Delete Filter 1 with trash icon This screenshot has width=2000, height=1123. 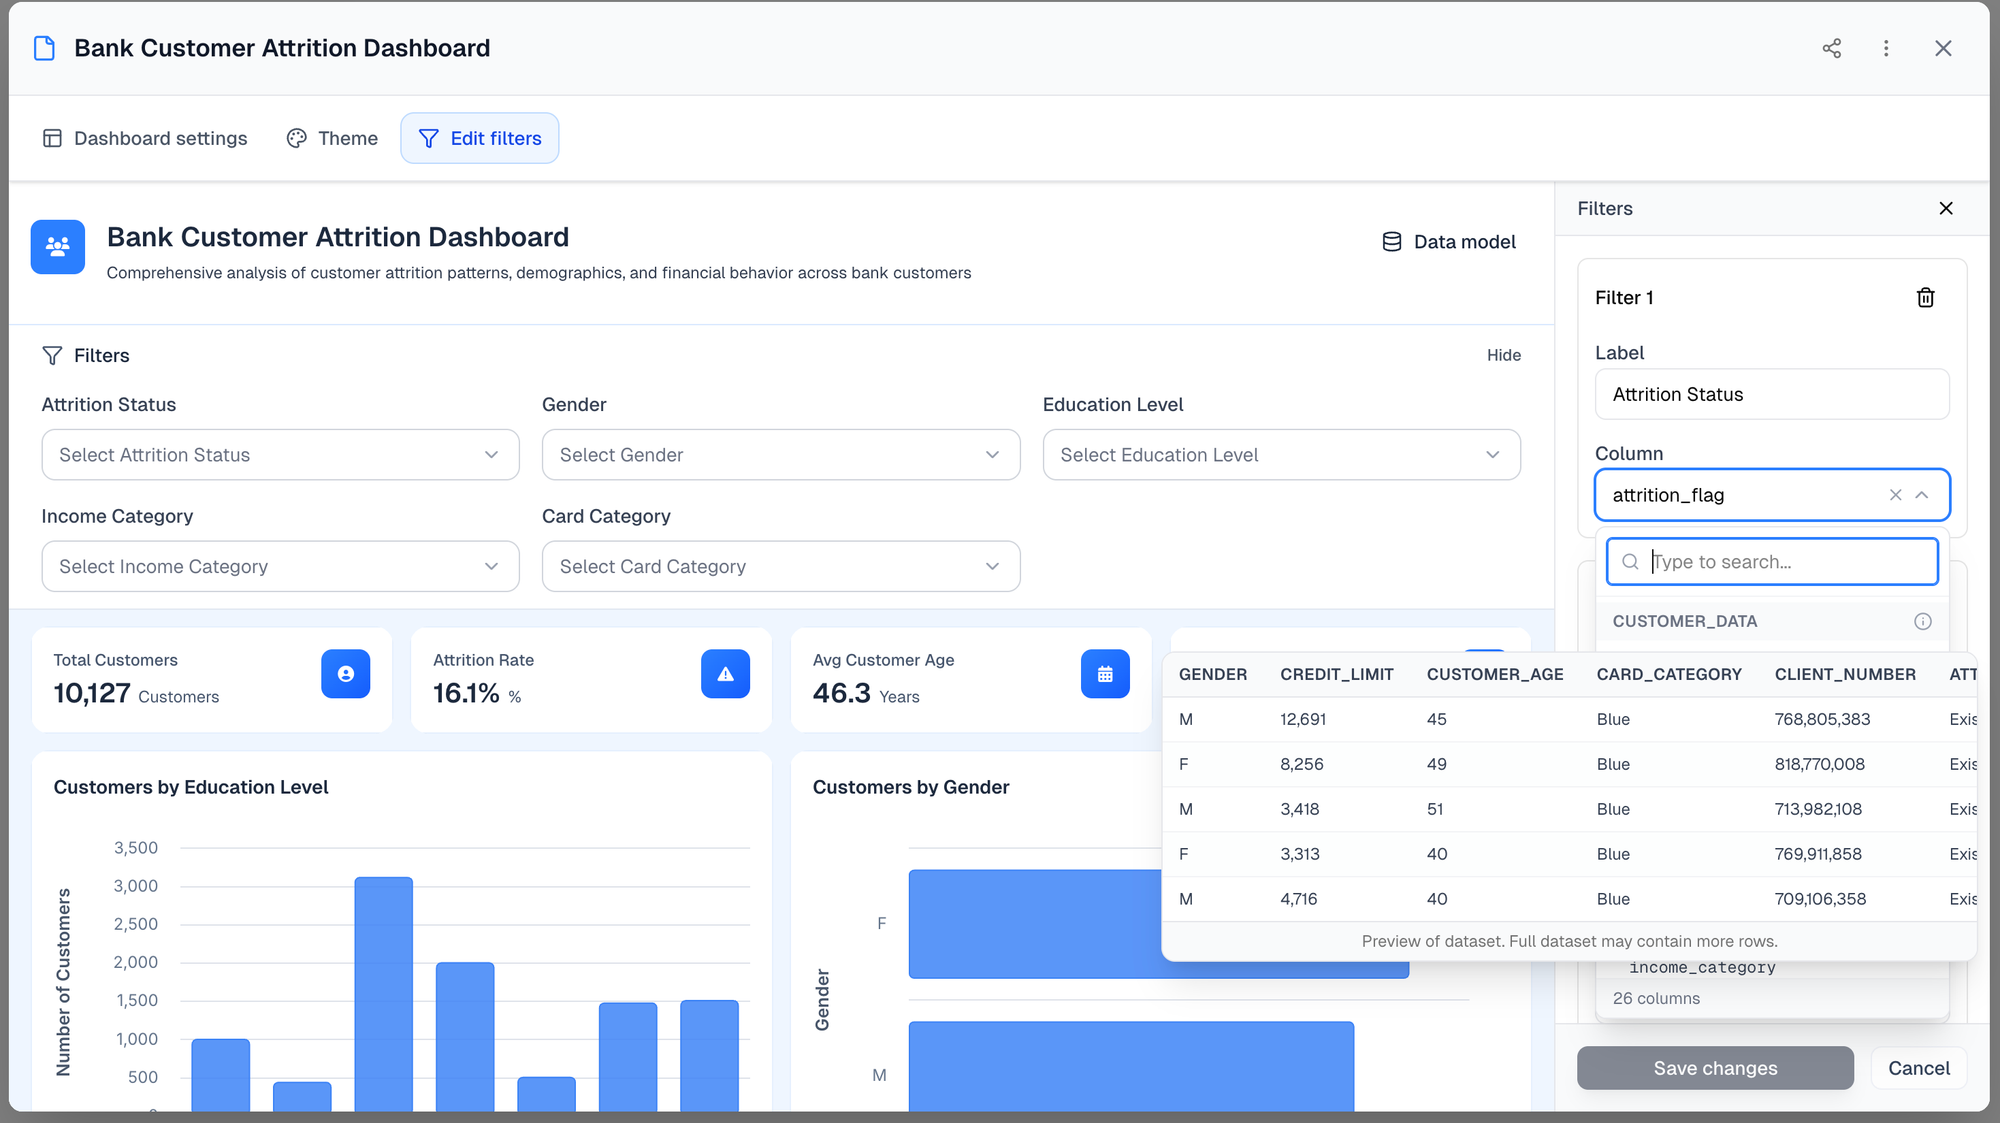point(1925,297)
